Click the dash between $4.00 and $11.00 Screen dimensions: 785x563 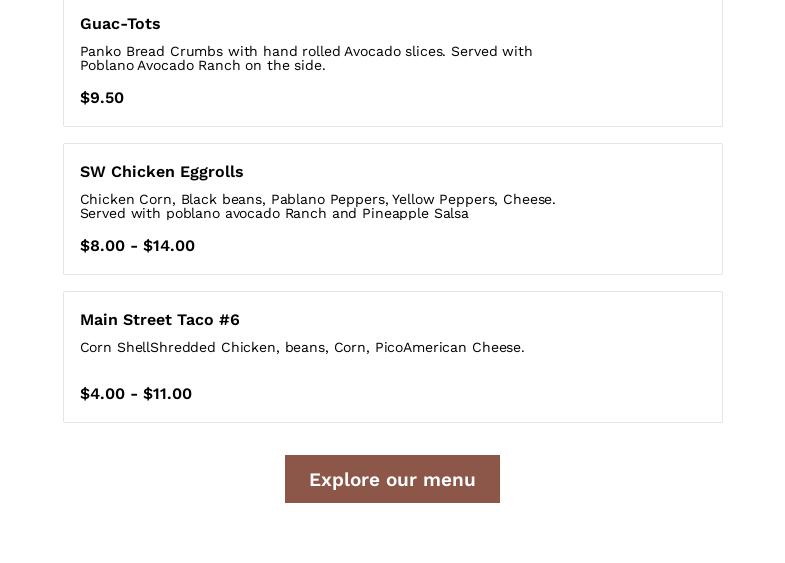pyautogui.click(x=134, y=394)
